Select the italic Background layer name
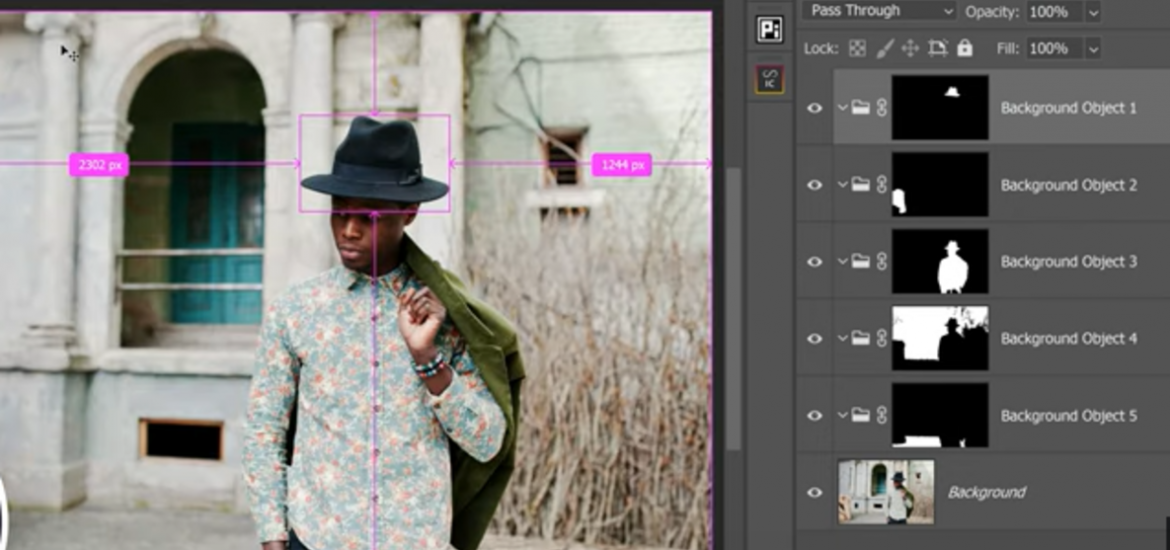 986,493
